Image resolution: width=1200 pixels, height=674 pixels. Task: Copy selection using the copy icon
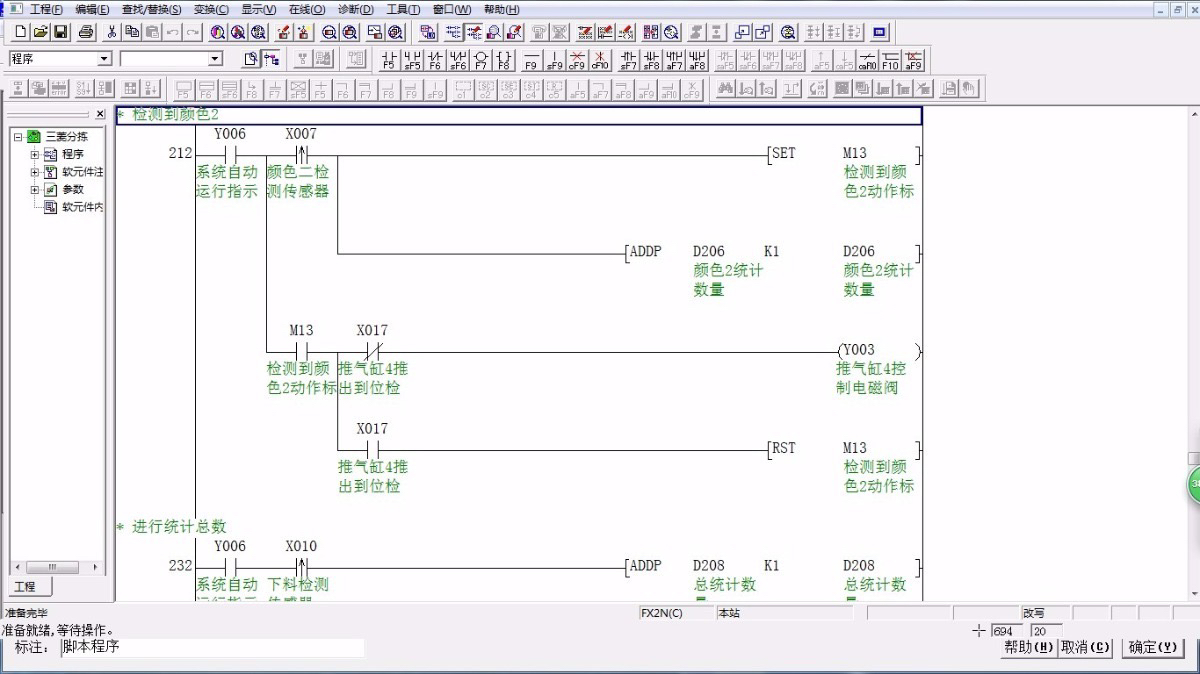[132, 31]
